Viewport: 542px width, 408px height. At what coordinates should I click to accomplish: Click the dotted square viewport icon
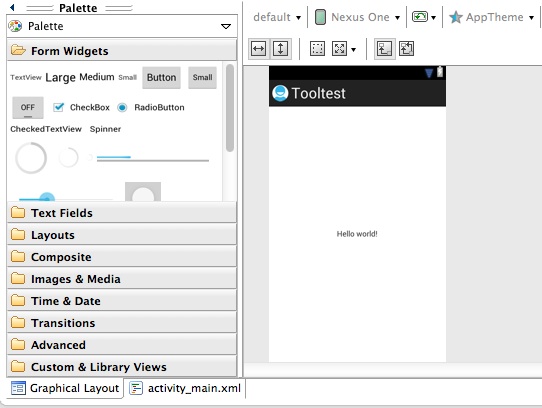[317, 49]
